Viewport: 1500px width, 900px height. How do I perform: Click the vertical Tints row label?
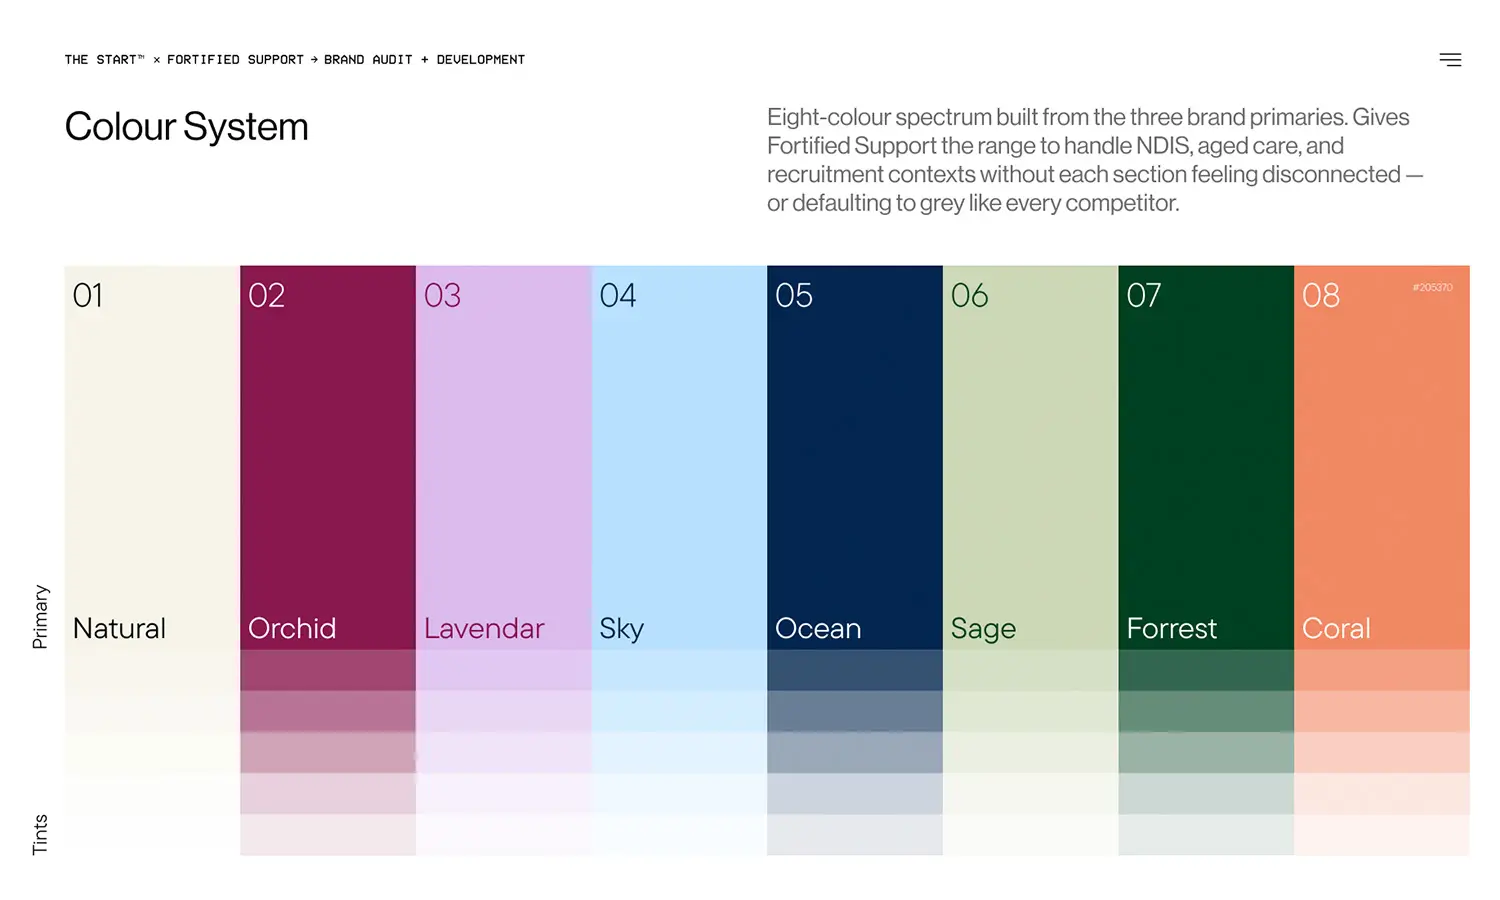click(x=40, y=834)
